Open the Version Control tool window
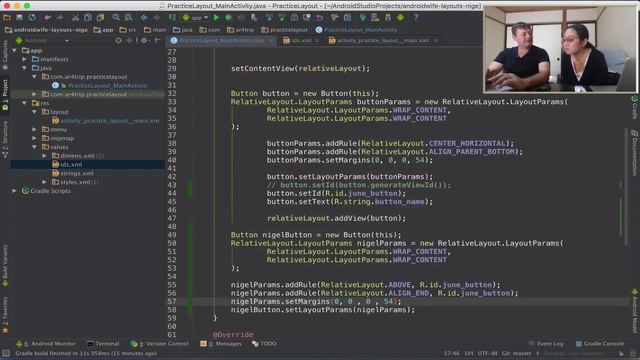Screen dimensions: 640x360 pos(159,344)
